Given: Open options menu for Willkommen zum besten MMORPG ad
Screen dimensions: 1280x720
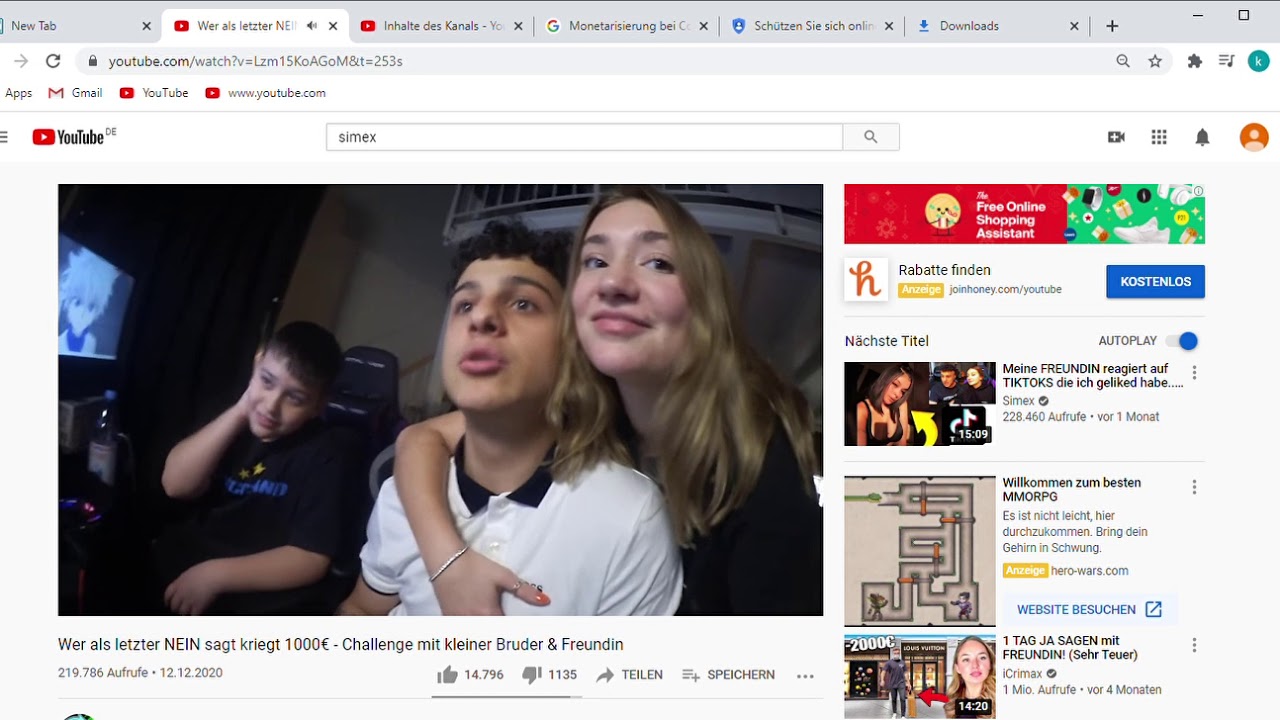Looking at the screenshot, I should tap(1194, 487).
